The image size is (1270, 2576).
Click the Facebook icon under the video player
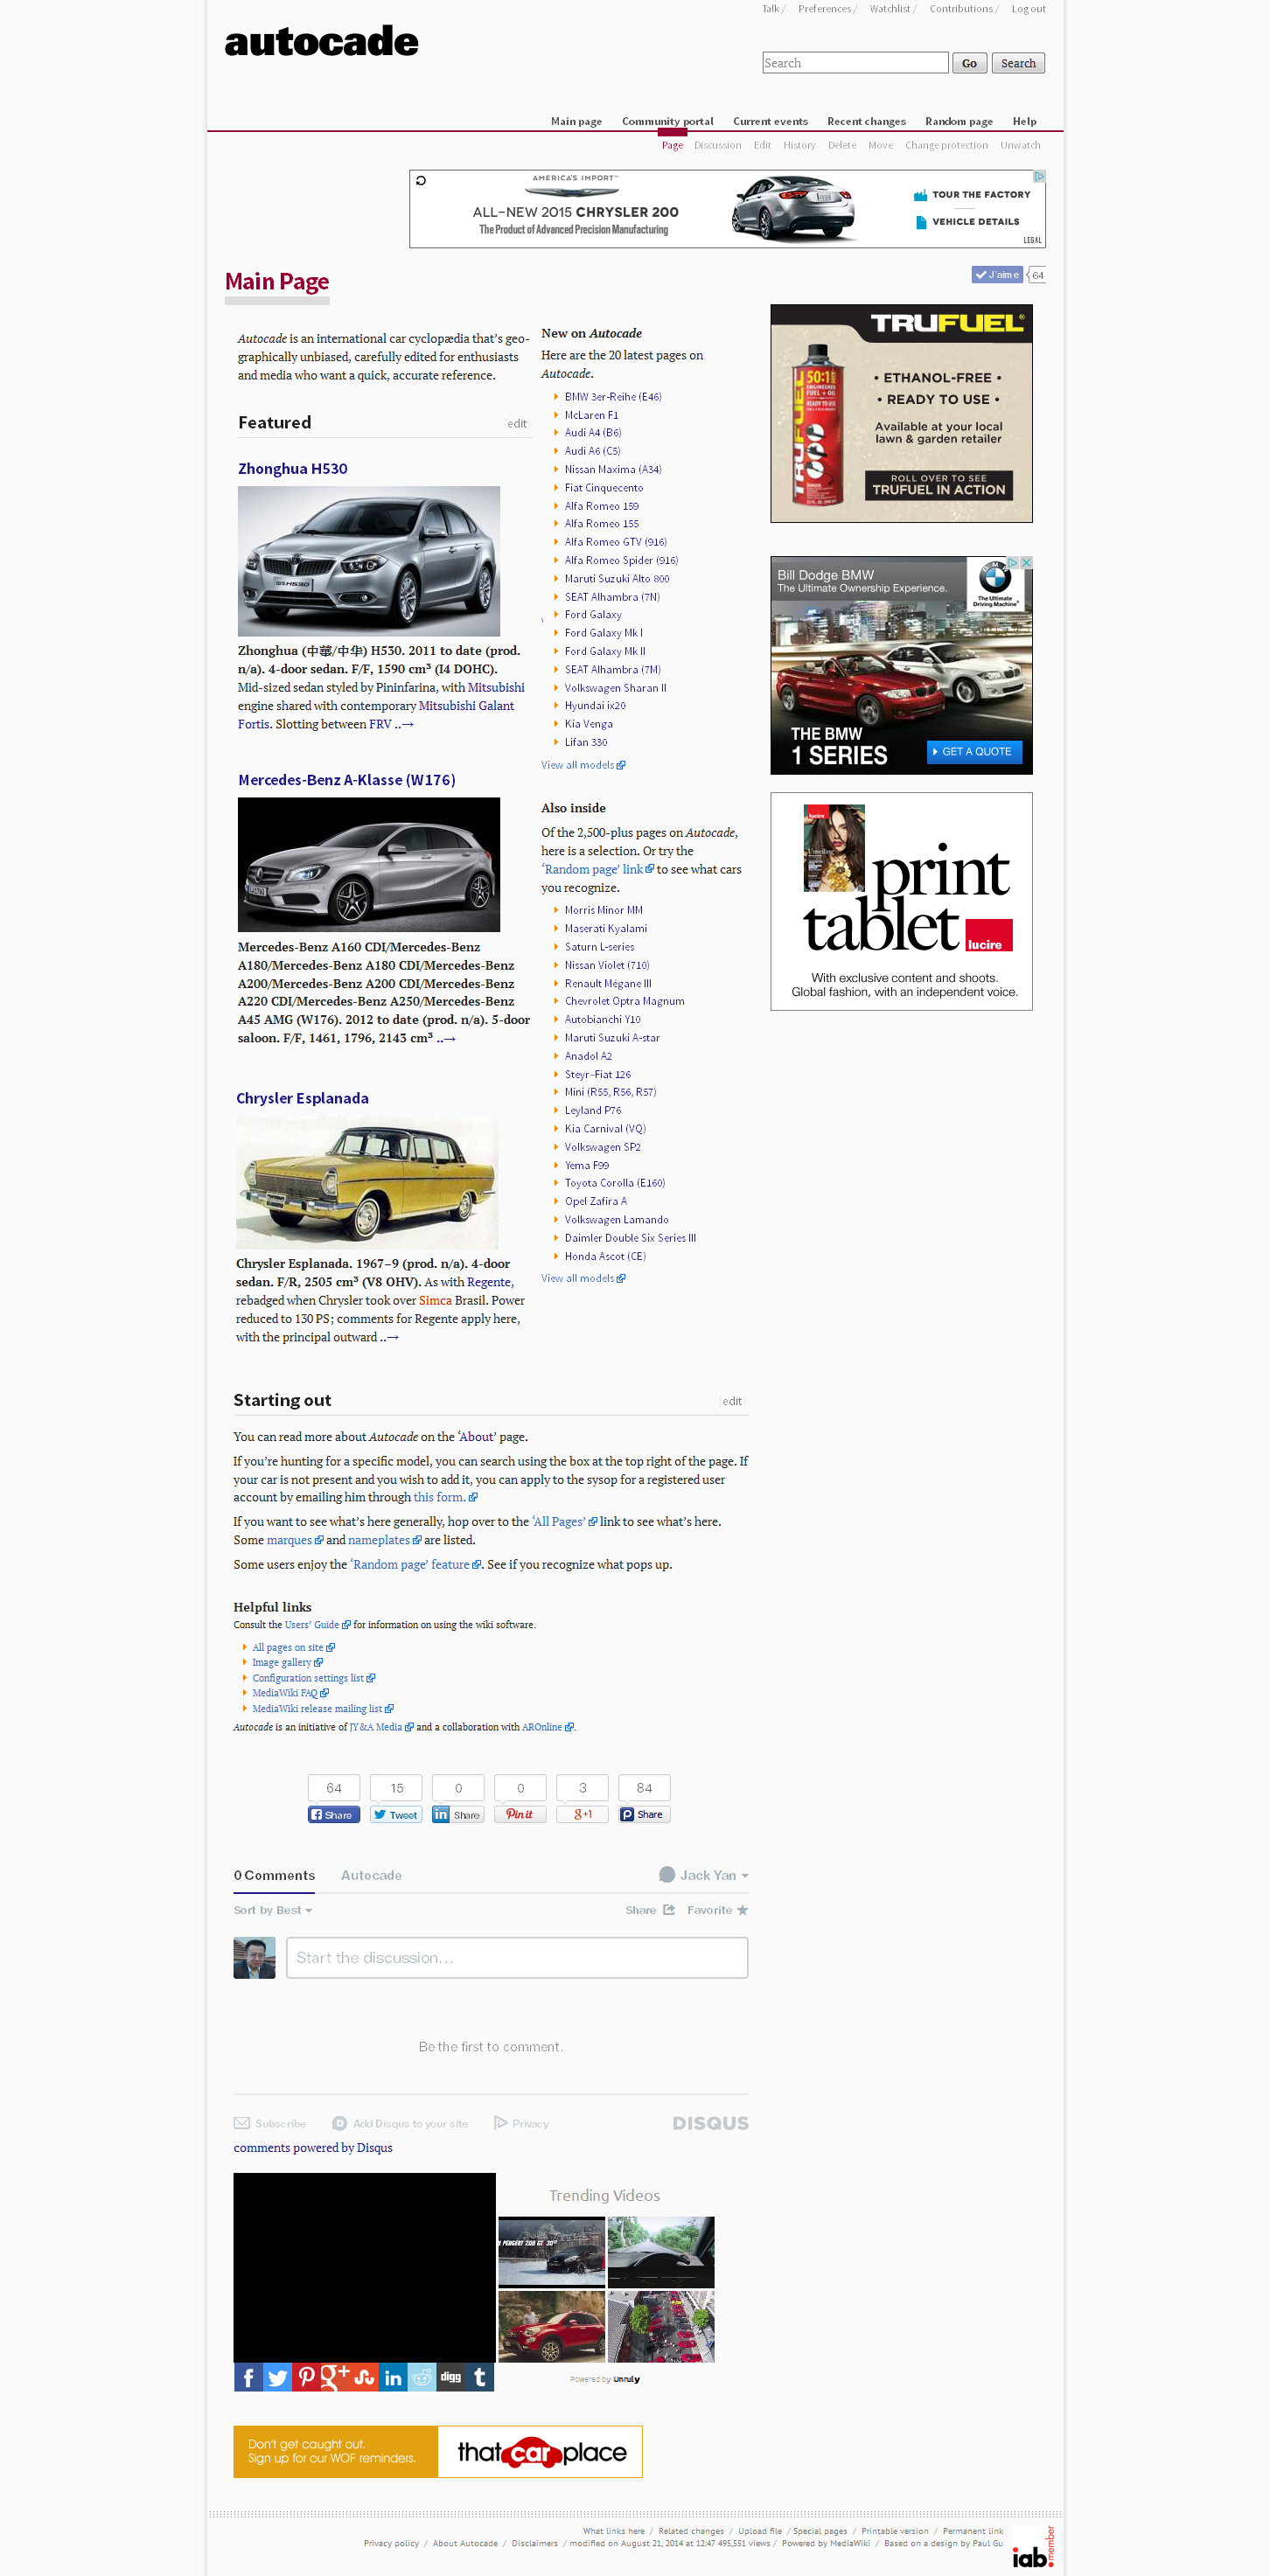tap(248, 2377)
